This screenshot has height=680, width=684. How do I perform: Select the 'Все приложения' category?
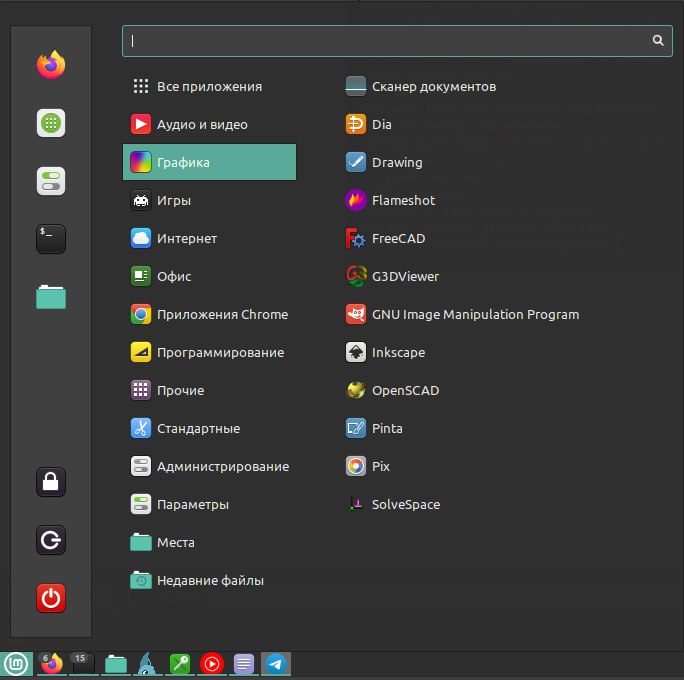pos(209,86)
